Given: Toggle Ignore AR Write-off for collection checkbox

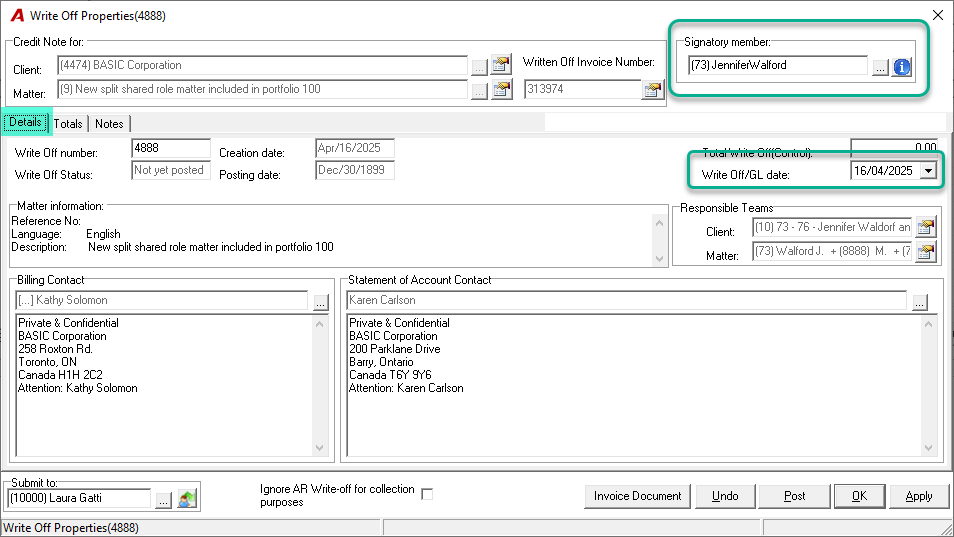Looking at the screenshot, I should [427, 494].
